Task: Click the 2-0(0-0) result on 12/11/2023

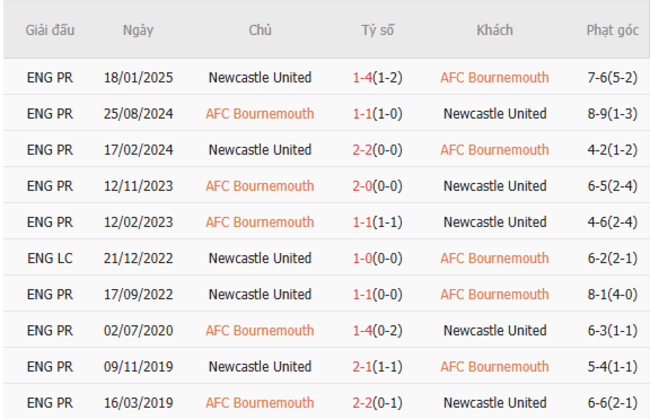Action: tap(377, 186)
